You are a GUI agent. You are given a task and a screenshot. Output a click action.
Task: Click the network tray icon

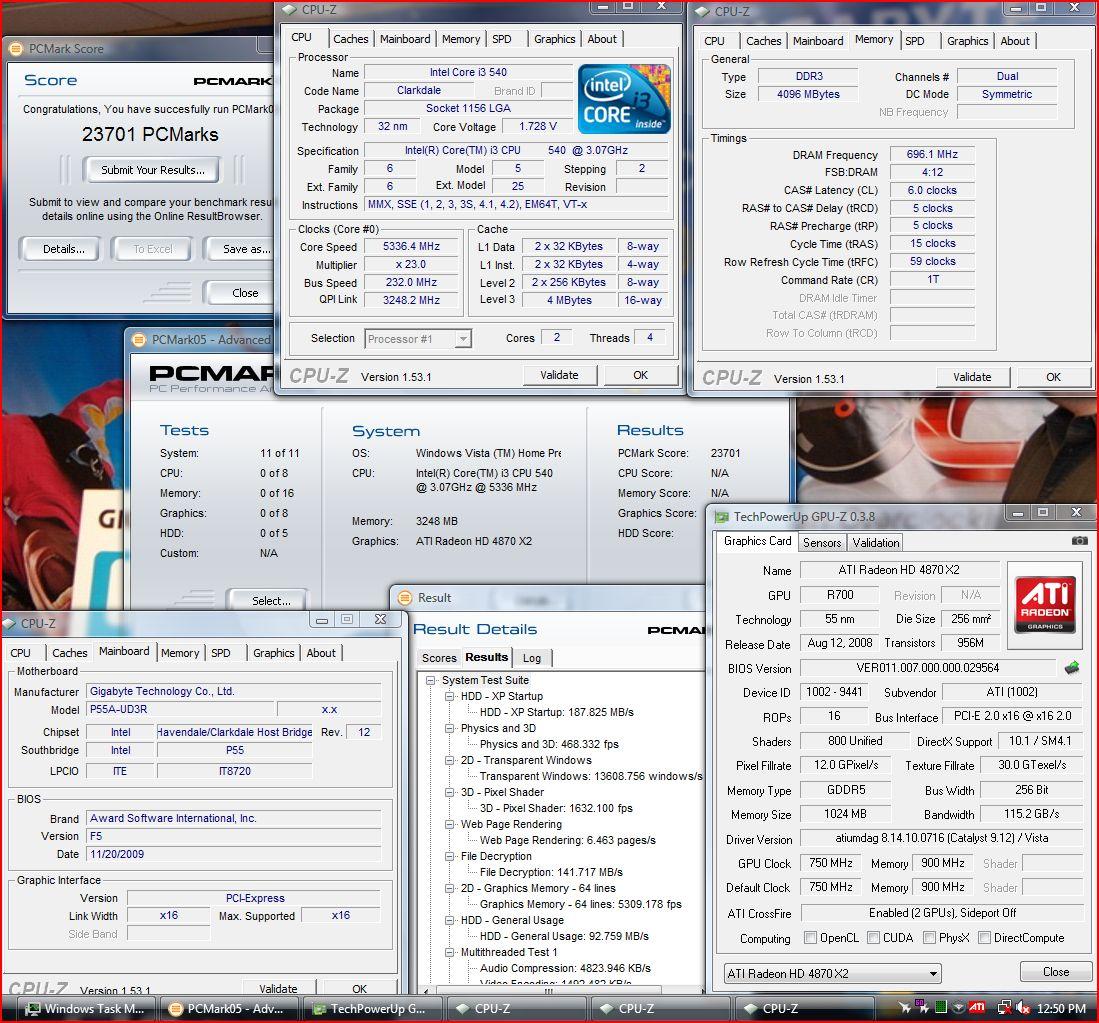click(x=1004, y=1008)
